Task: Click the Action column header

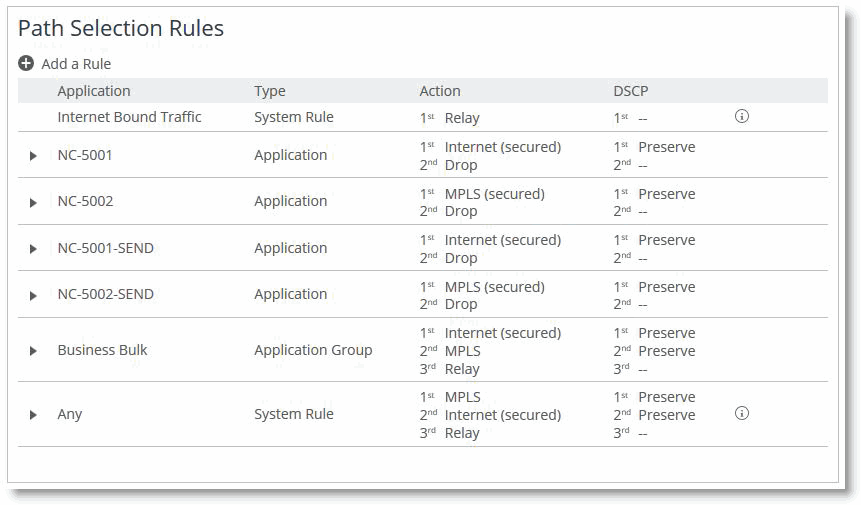Action: 440,91
